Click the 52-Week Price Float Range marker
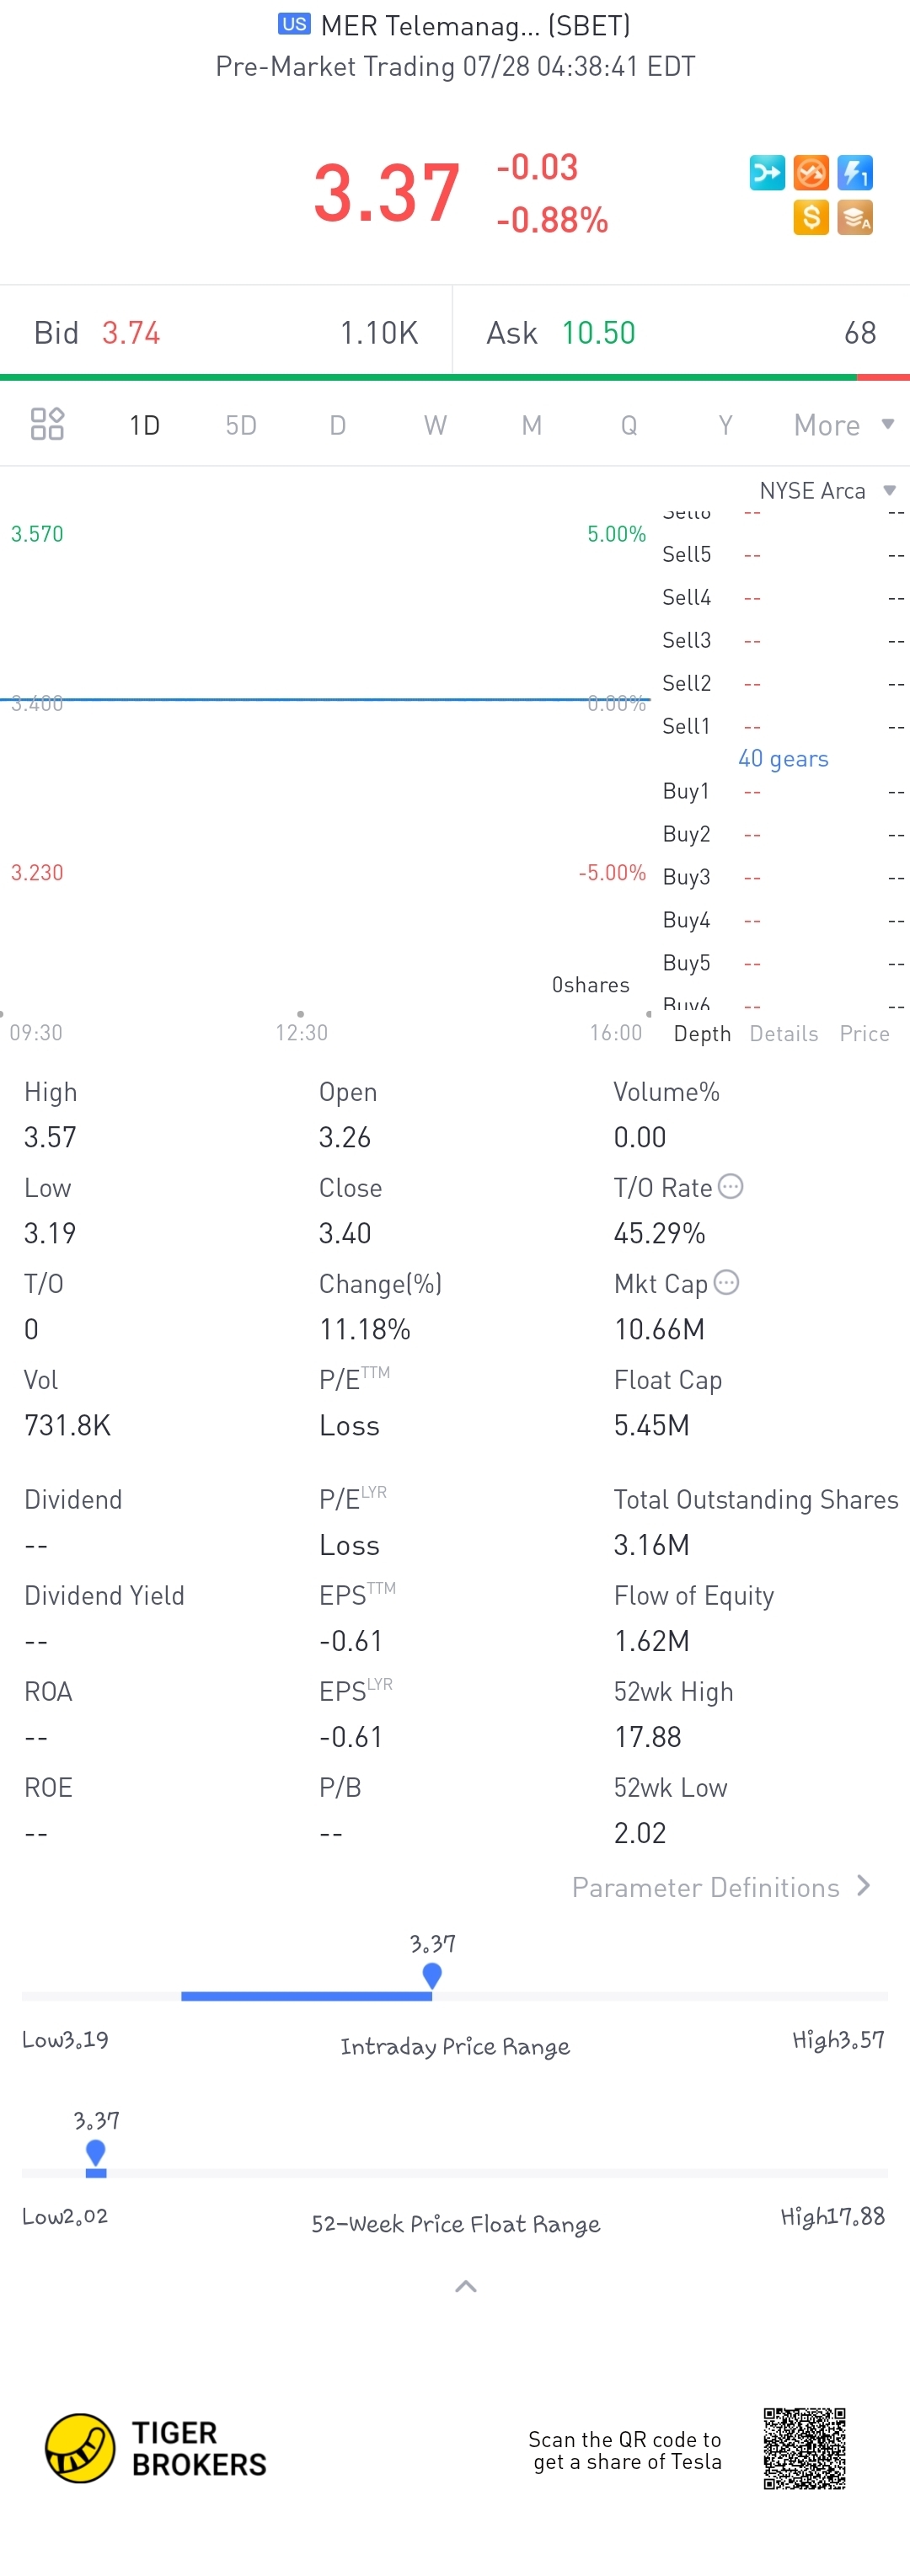Screen dimensions: 910x2576 [96, 2152]
